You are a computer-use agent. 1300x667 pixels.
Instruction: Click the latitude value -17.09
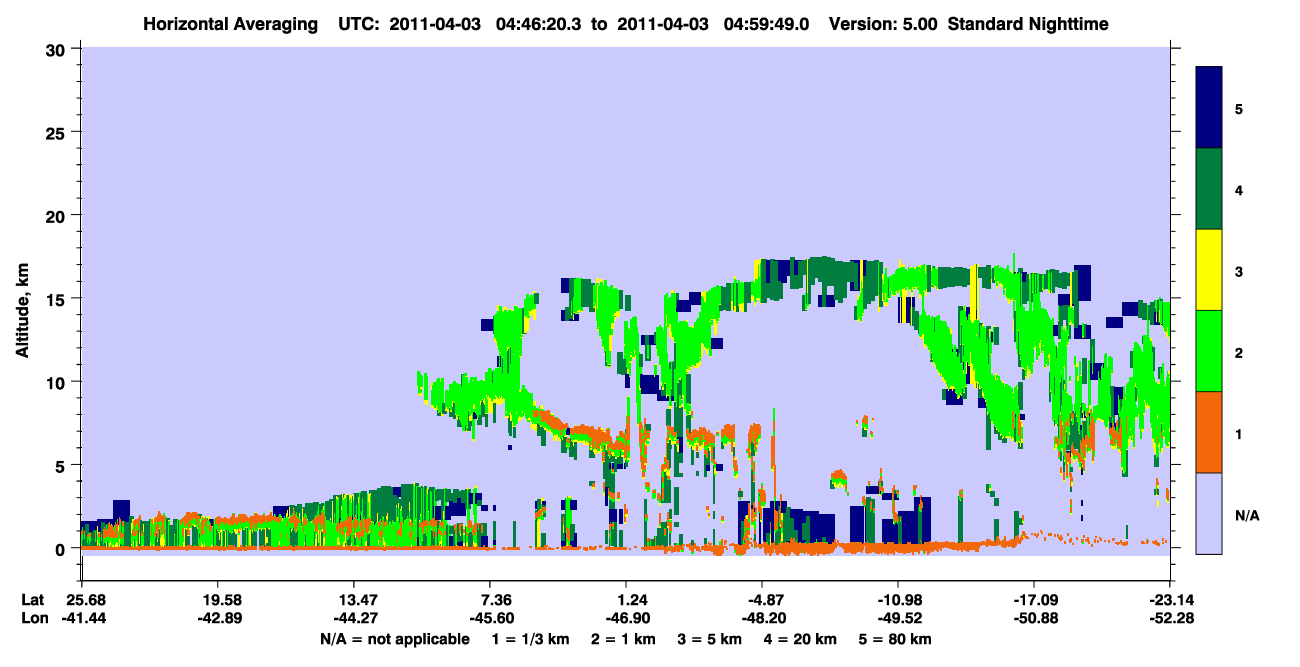[1034, 600]
